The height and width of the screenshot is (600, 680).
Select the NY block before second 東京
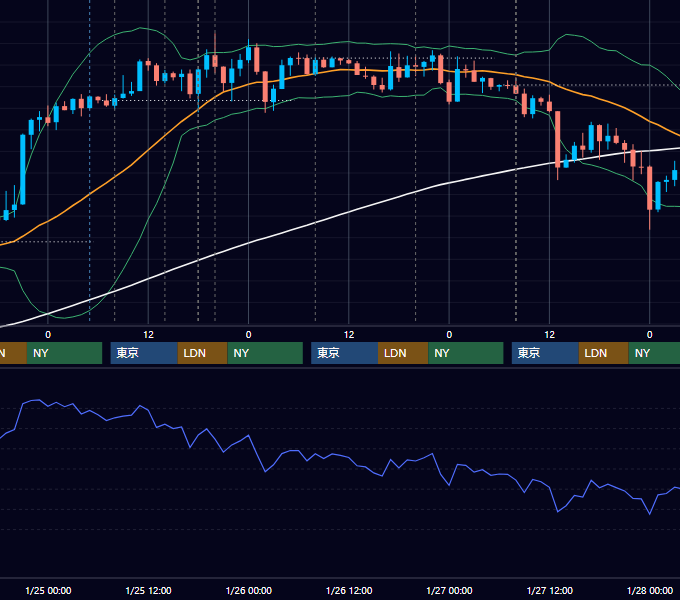click(x=265, y=353)
